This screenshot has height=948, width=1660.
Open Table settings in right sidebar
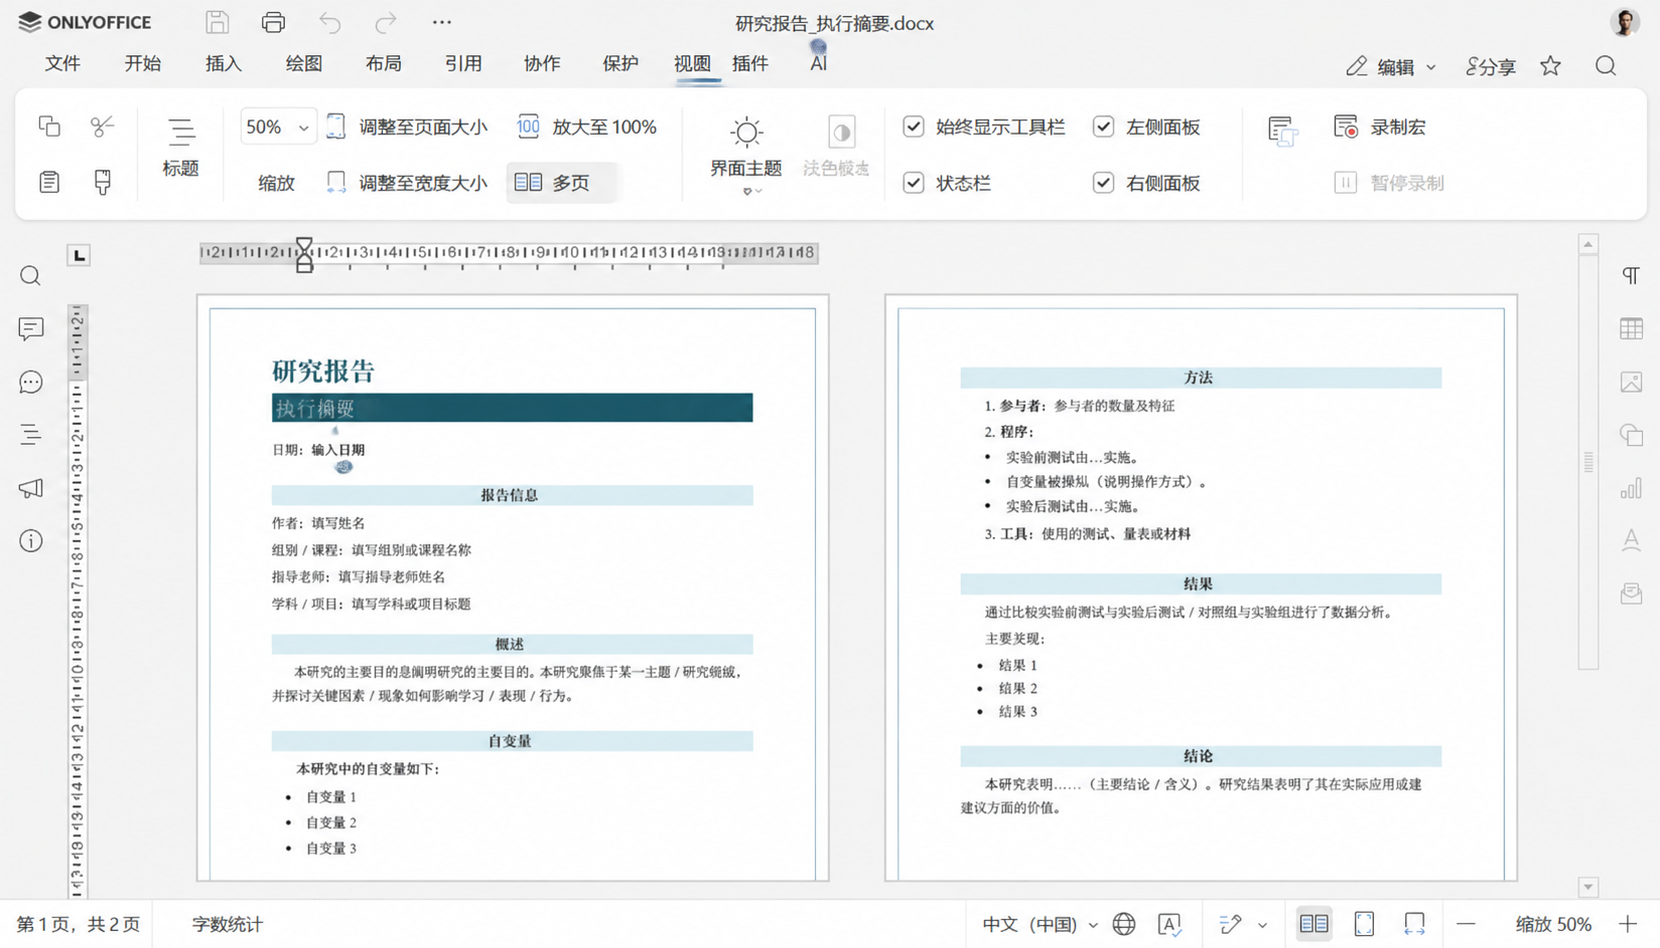1631,329
